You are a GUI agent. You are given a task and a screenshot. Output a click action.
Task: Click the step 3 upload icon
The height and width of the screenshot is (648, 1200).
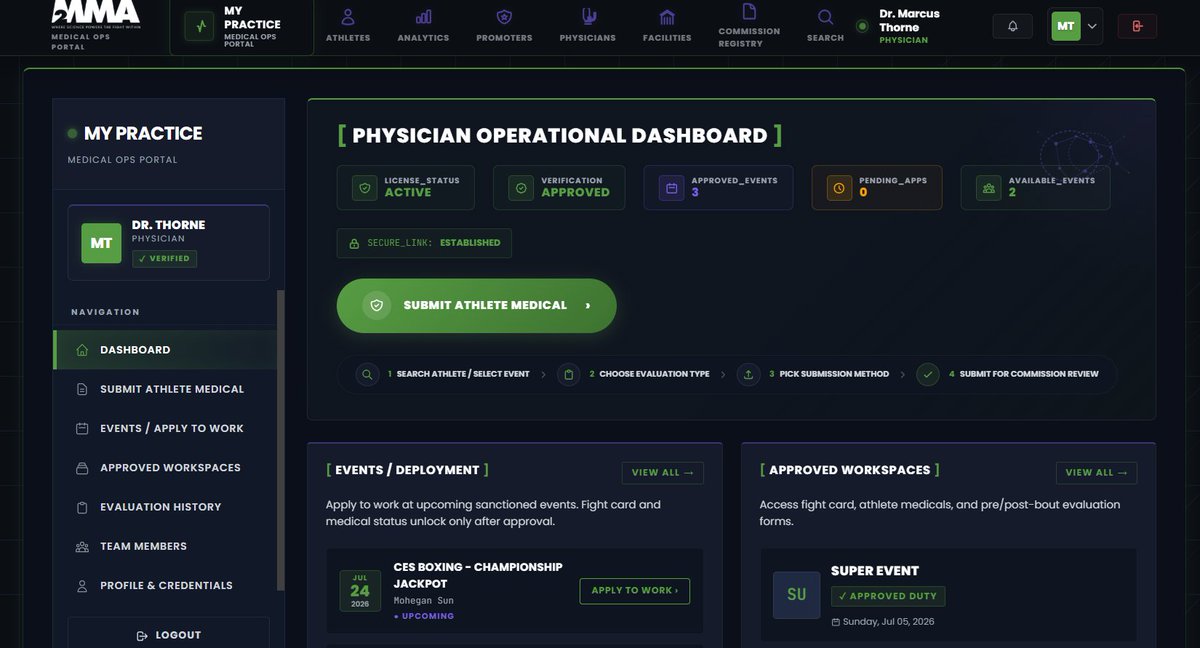748,374
